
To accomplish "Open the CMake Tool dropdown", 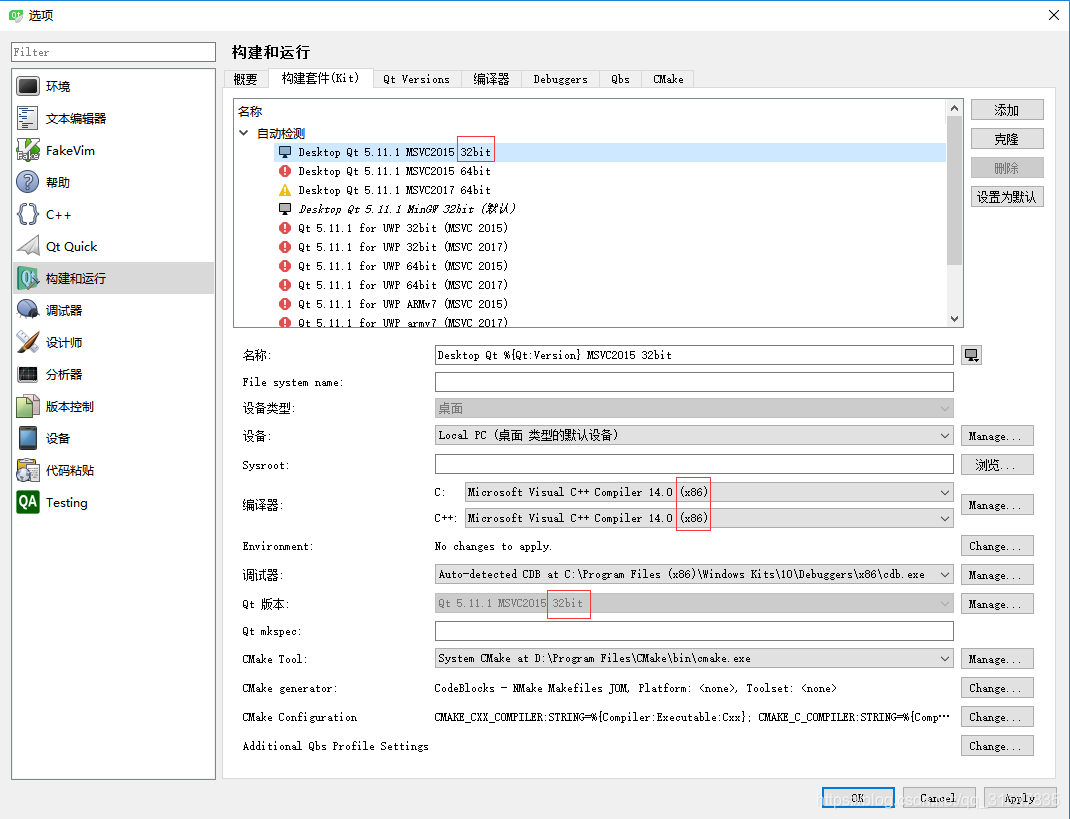I will [x=941, y=658].
